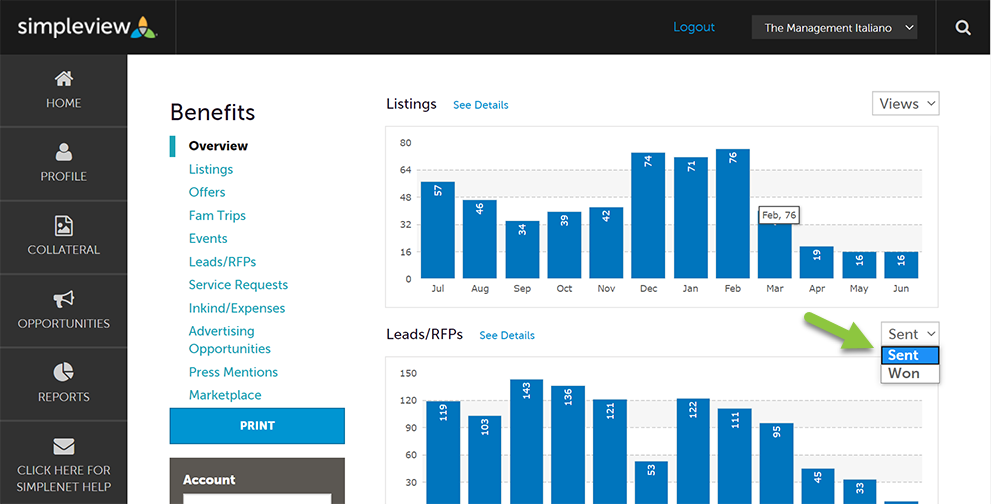Viewport: 991px width, 504px height.
Task: Click the 'Feb, 76' chart tooltip
Action: pyautogui.click(x=779, y=215)
